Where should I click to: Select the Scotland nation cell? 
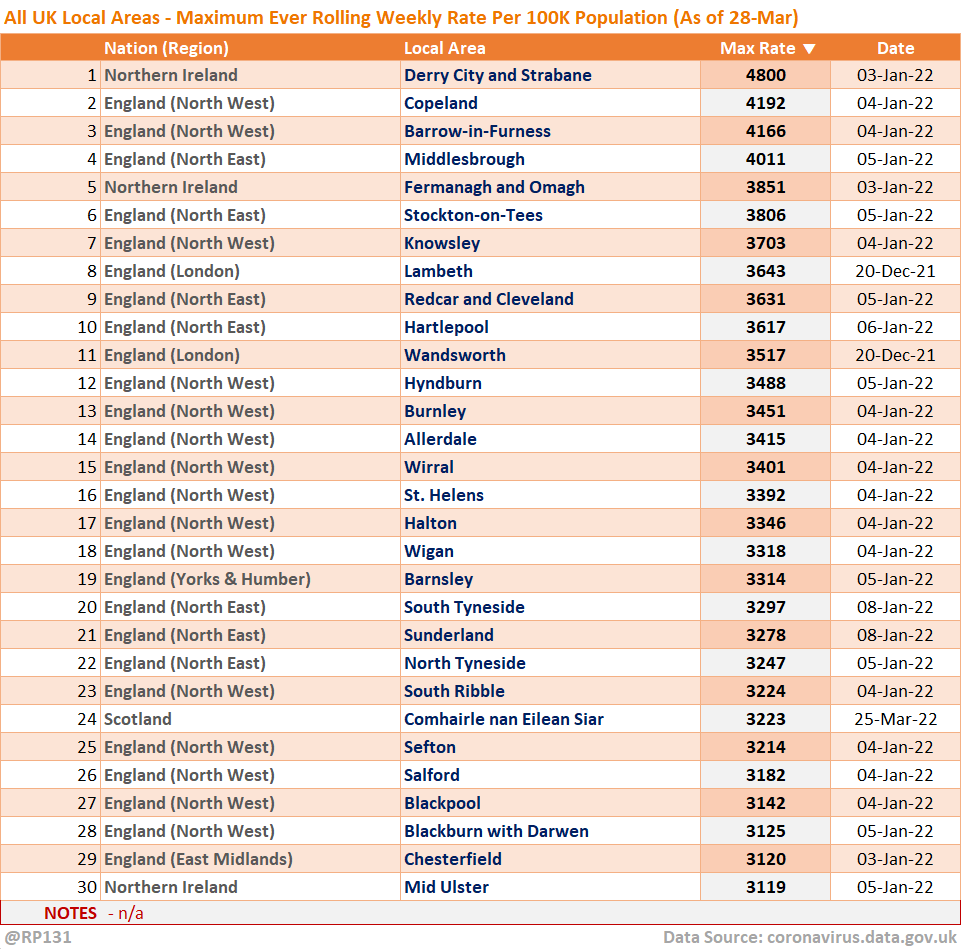138,719
